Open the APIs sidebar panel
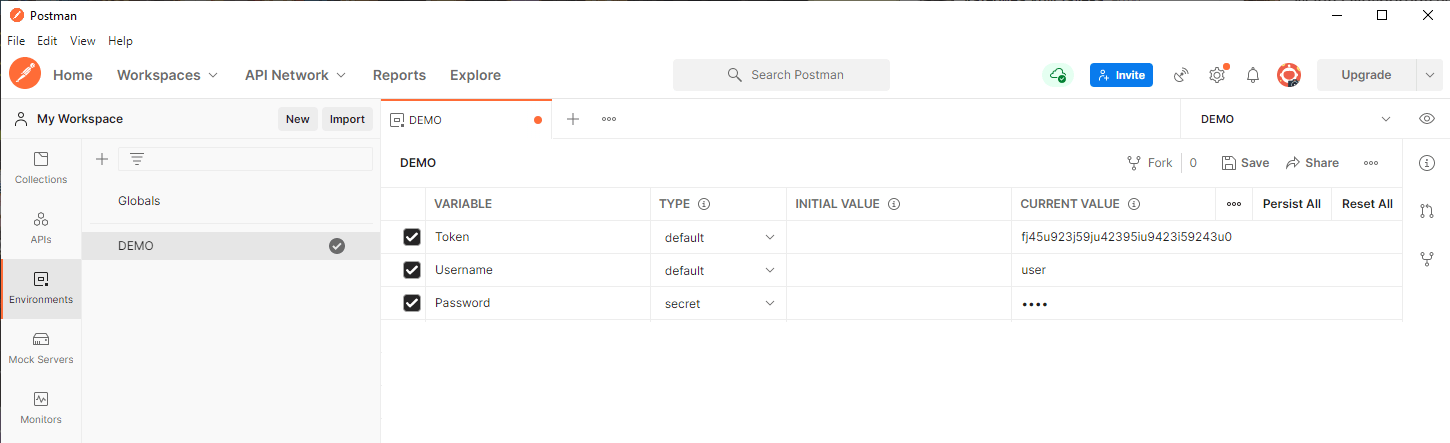 pos(41,228)
